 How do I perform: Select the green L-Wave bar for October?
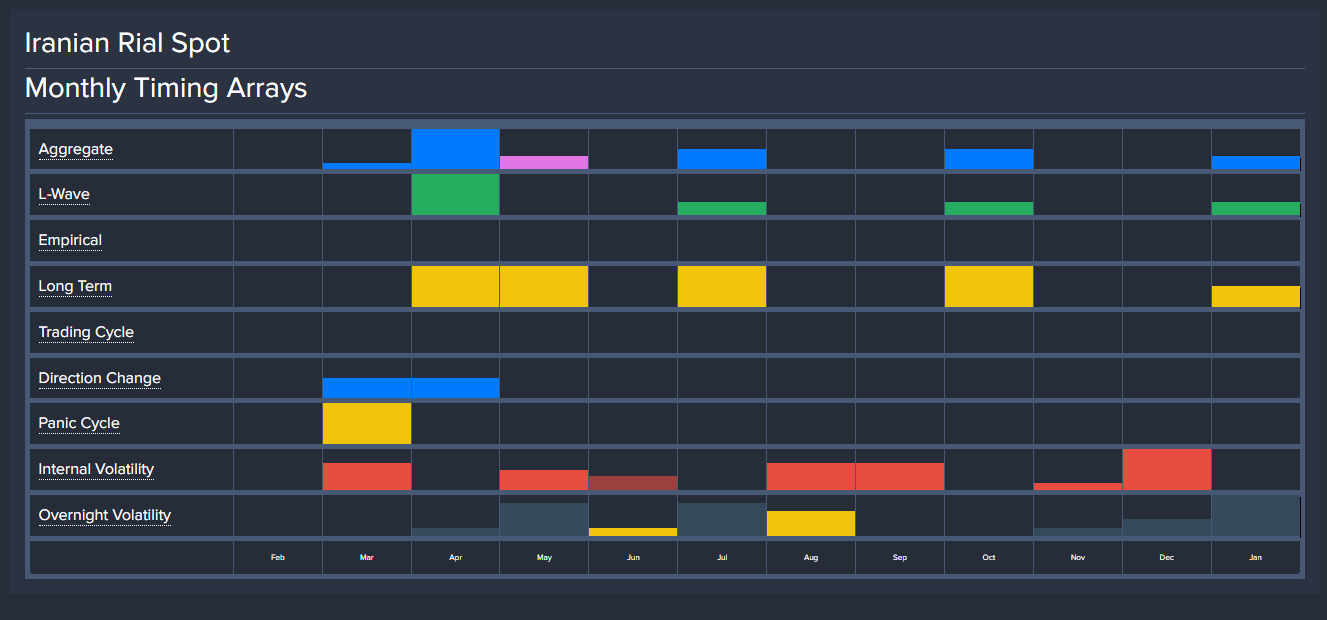989,209
